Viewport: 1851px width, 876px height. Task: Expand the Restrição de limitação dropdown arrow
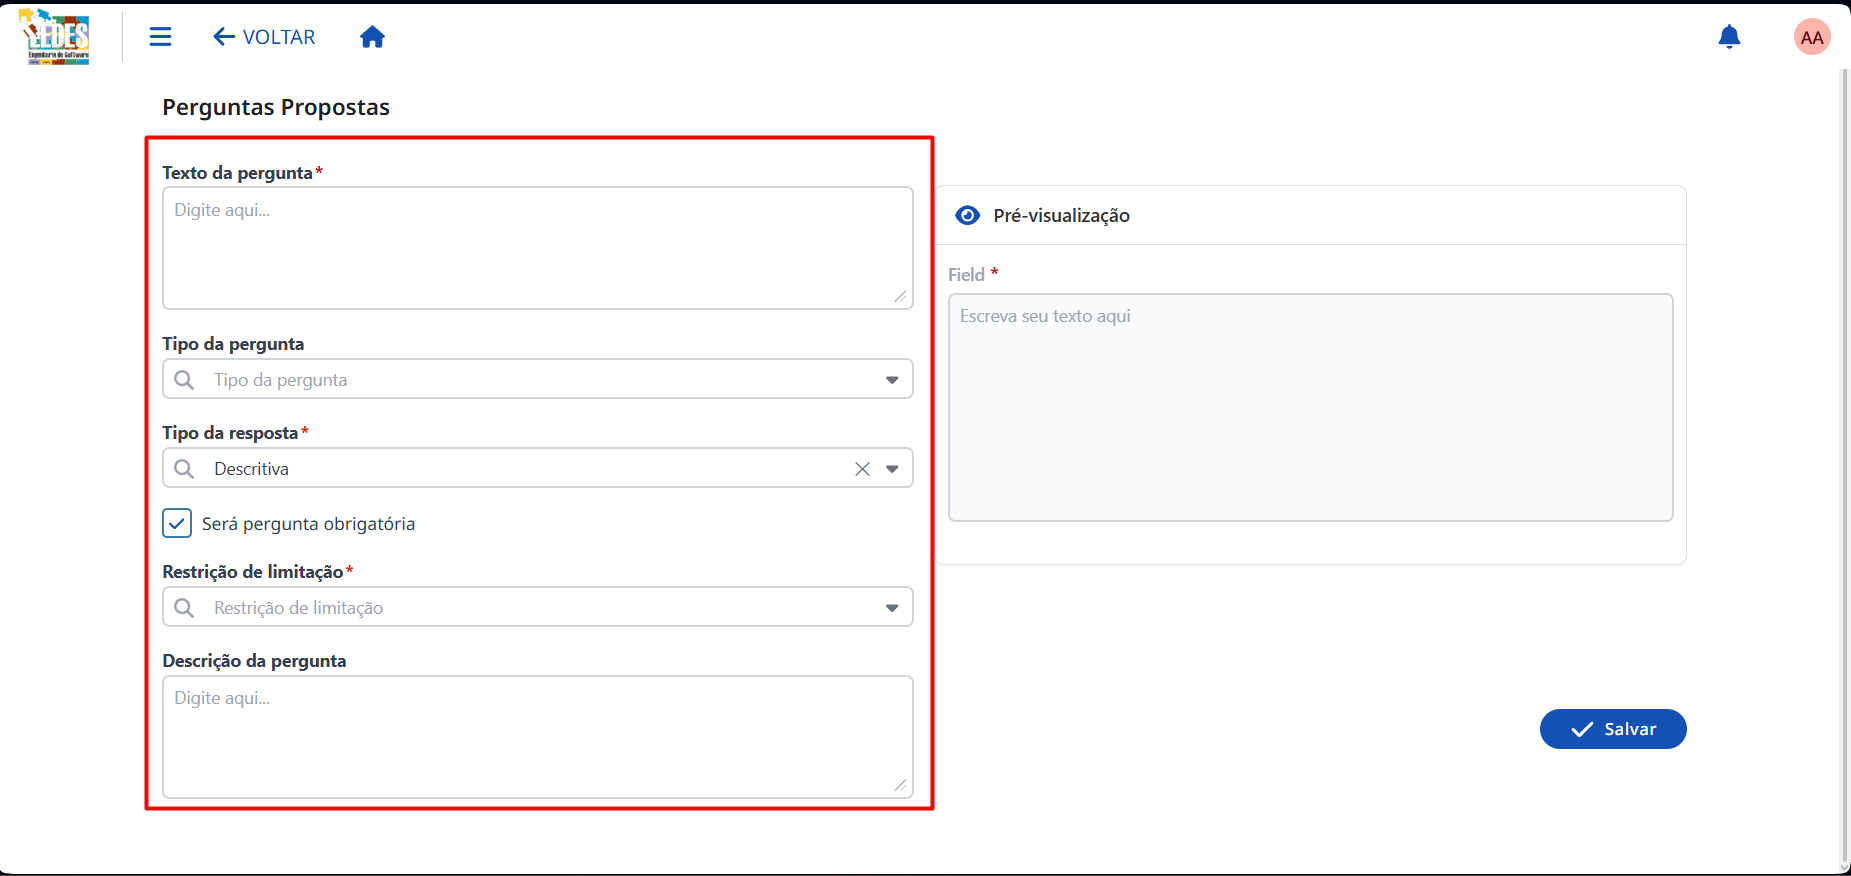point(892,608)
